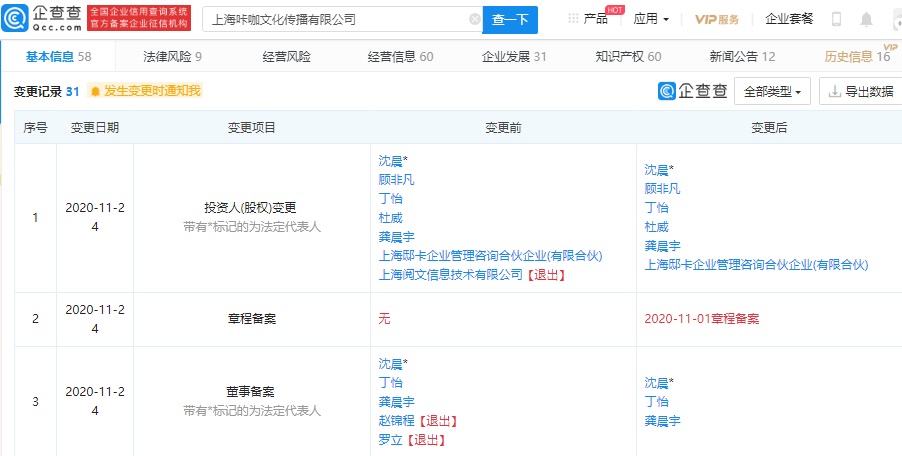Switch to the 历史信息 tab
Image resolution: width=902 pixels, height=456 pixels.
[x=857, y=56]
